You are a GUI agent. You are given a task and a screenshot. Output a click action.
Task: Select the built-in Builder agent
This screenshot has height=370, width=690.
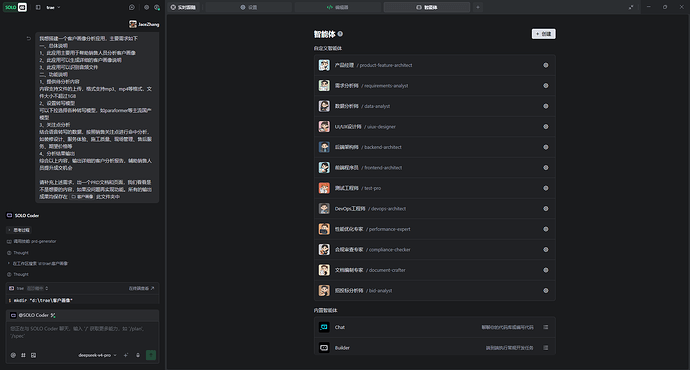coord(435,348)
